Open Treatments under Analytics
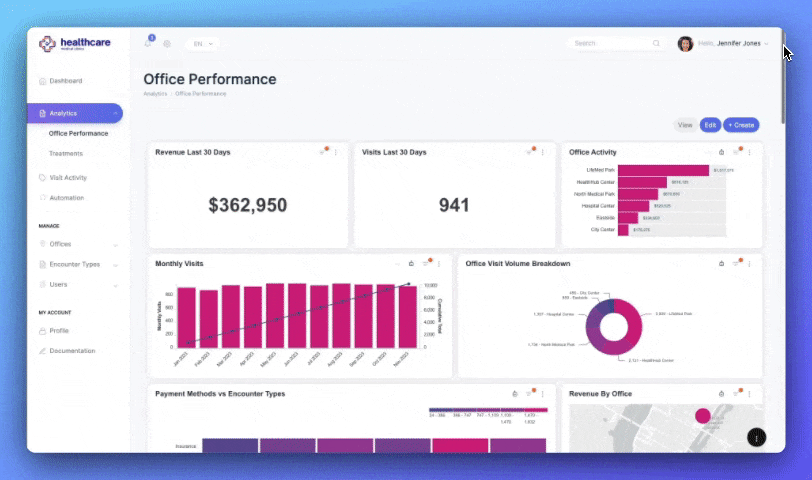 pyautogui.click(x=66, y=153)
